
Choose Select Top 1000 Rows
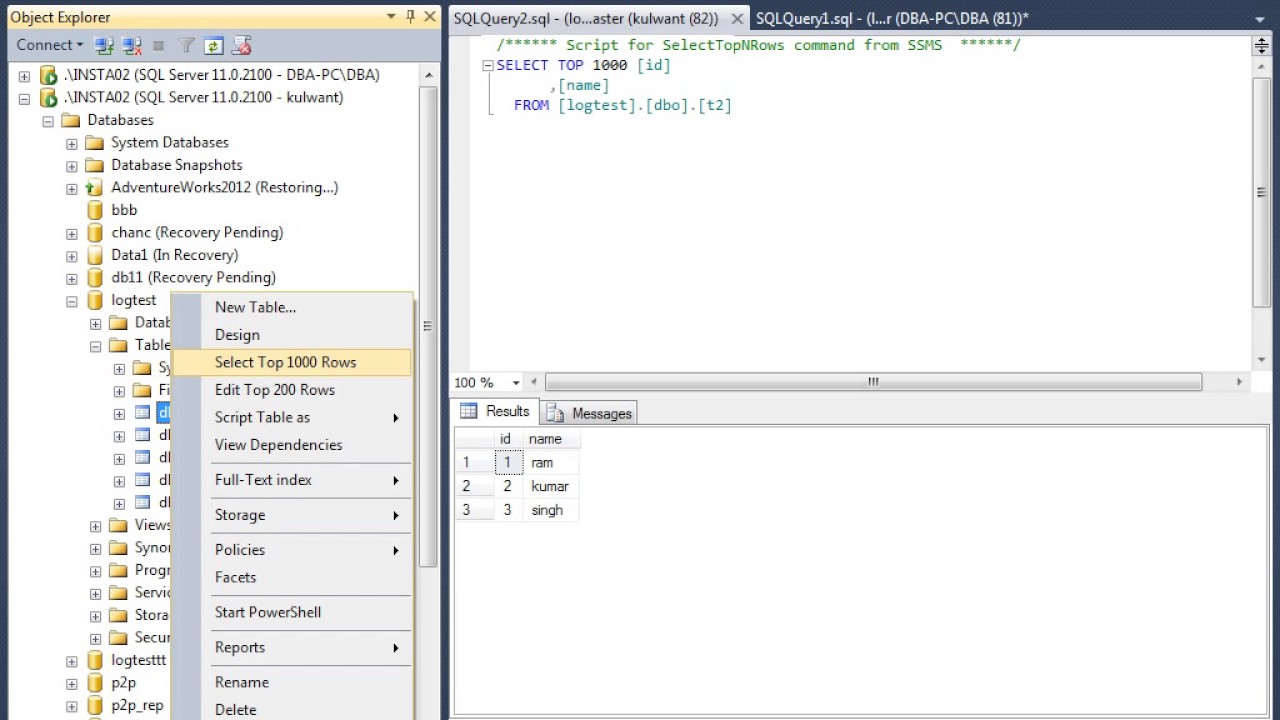[292, 362]
